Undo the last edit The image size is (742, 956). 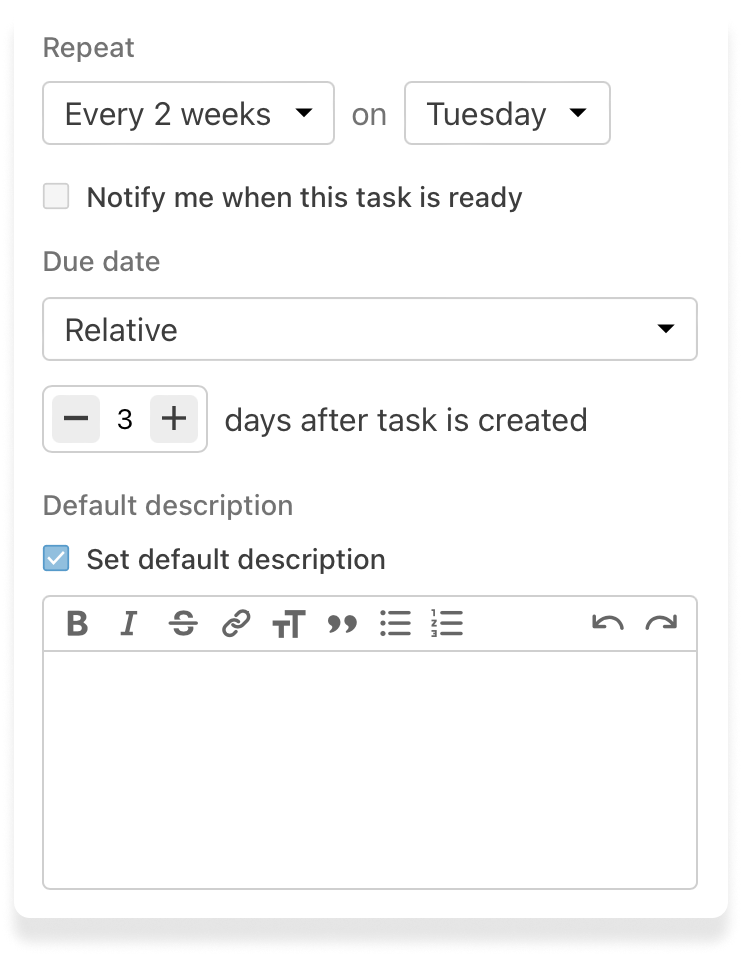pyautogui.click(x=608, y=624)
